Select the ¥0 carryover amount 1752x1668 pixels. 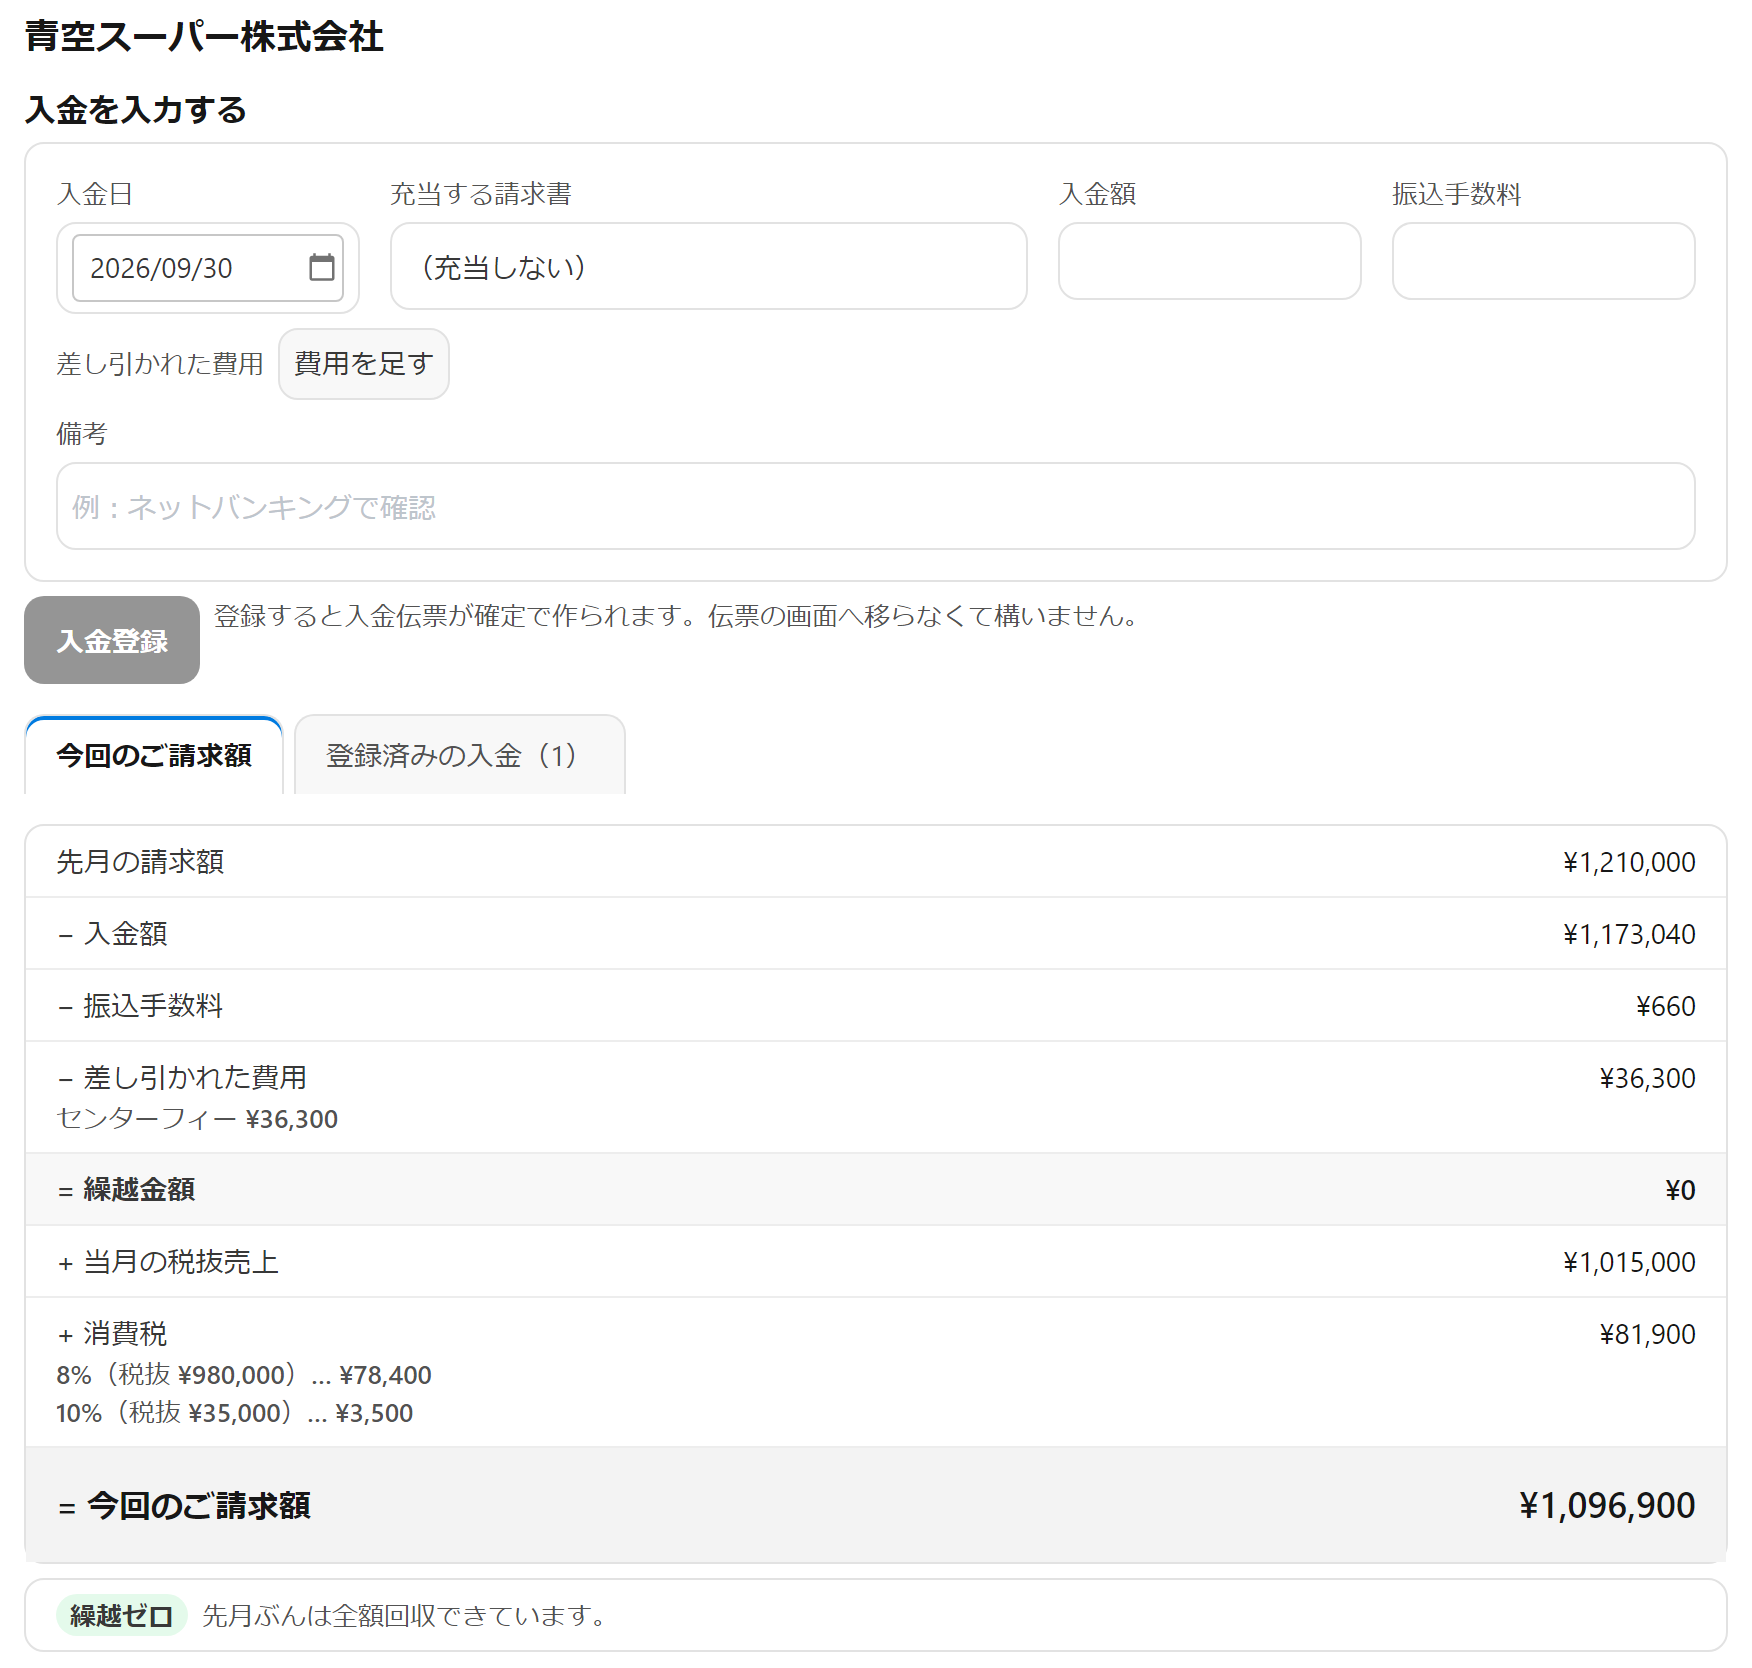(1680, 1190)
